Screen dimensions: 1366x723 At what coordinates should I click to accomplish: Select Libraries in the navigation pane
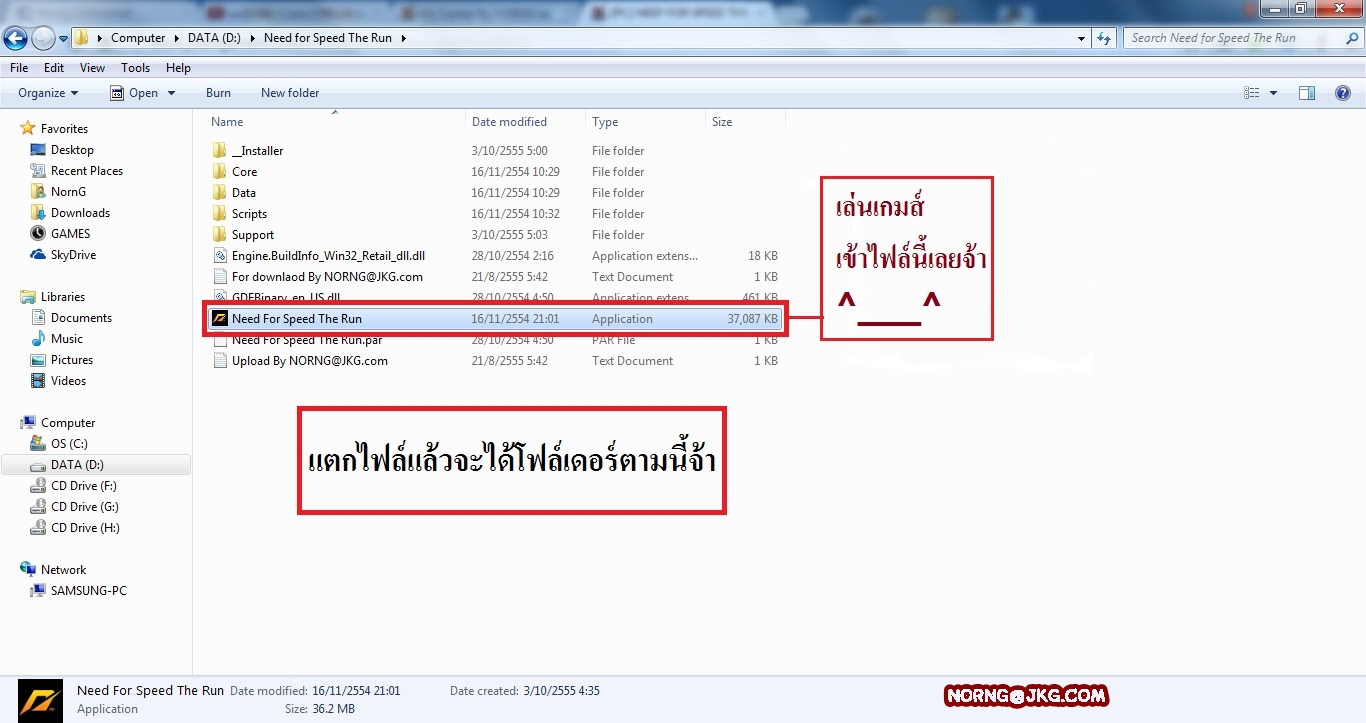63,297
